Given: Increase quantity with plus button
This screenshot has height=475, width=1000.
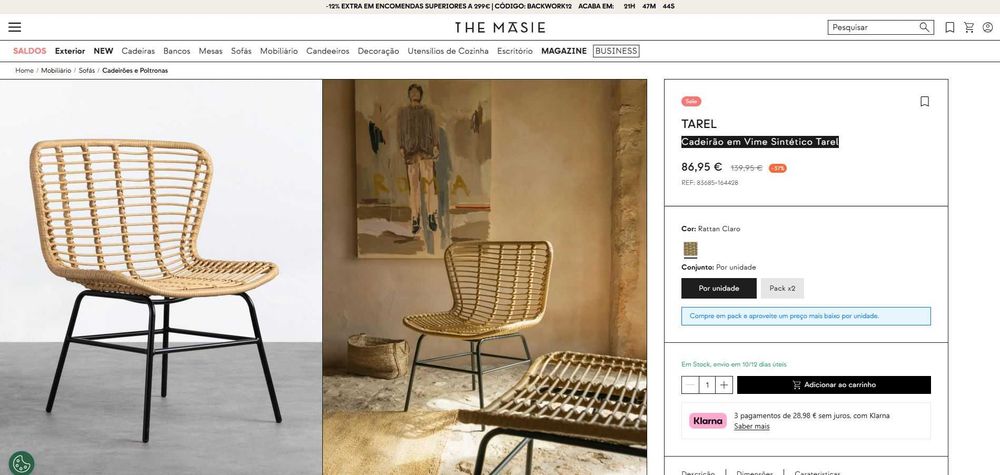Looking at the screenshot, I should [x=724, y=384].
